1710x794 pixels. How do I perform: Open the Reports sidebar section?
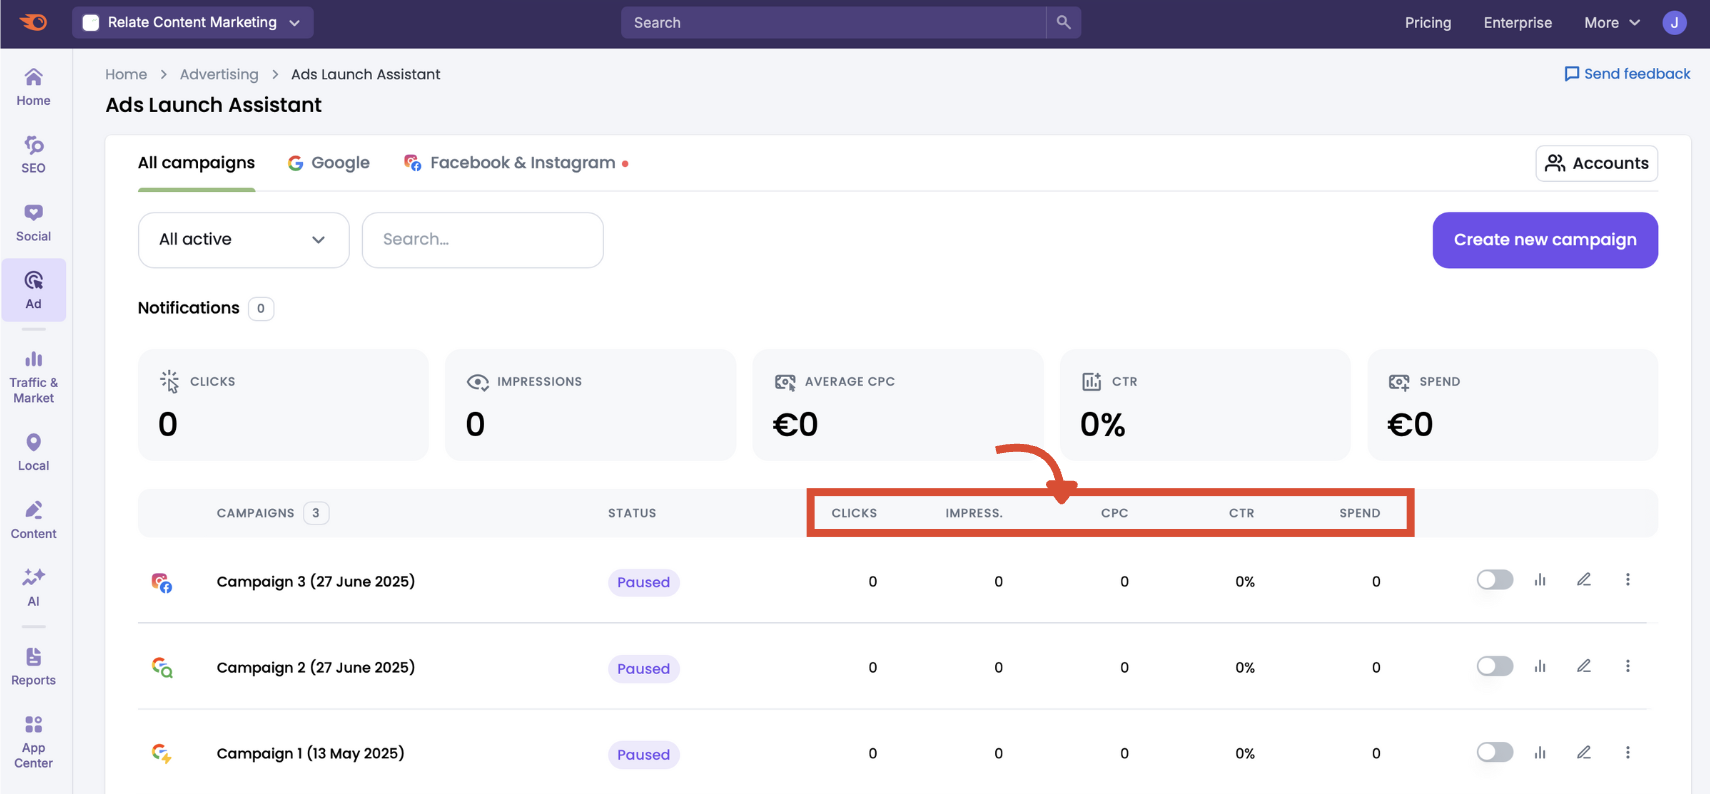coord(33,667)
